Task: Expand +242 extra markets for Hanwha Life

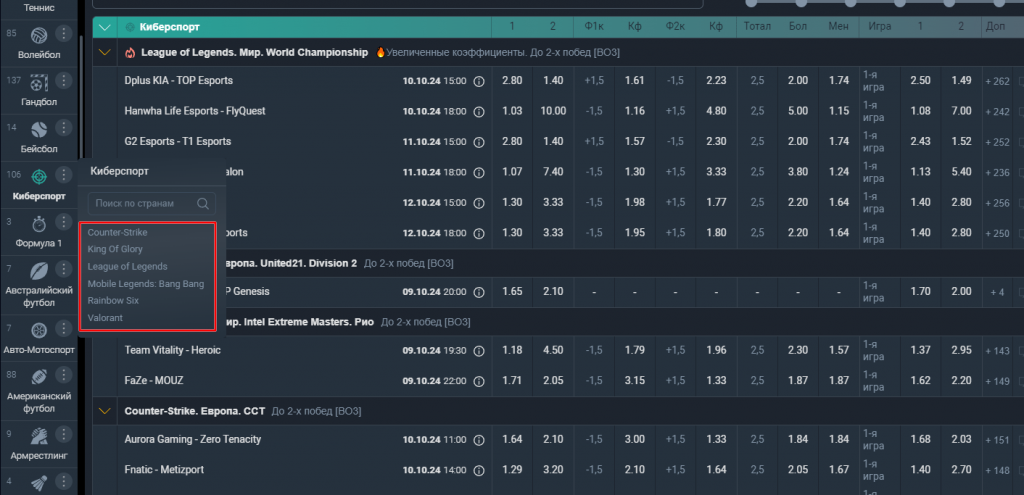Action: tap(997, 112)
